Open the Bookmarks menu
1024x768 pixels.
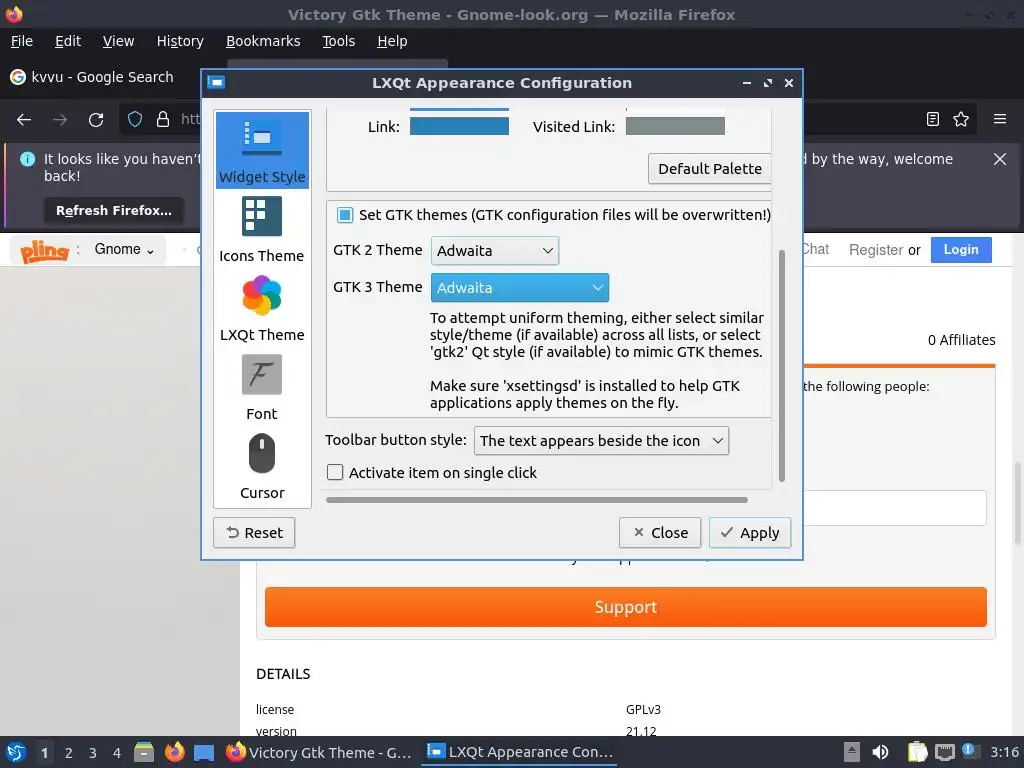(263, 41)
